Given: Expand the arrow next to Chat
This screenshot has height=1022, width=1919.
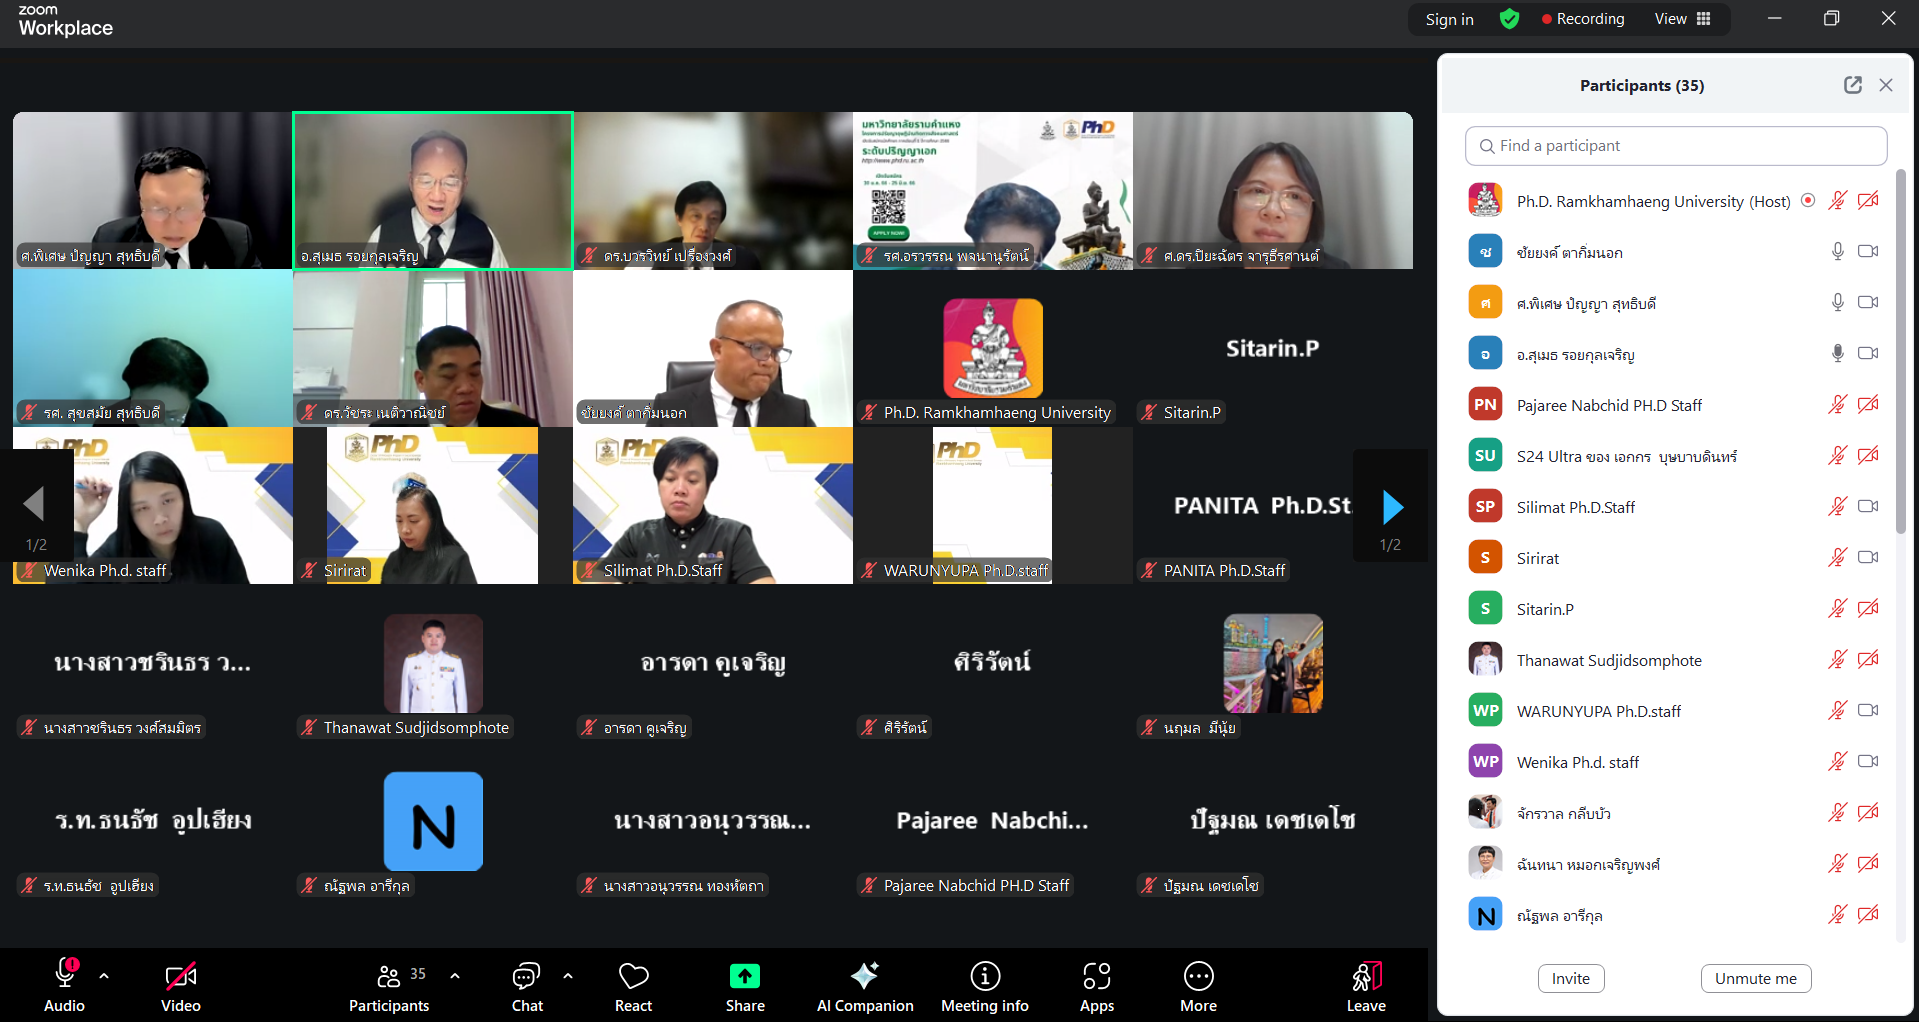Looking at the screenshot, I should 568,976.
